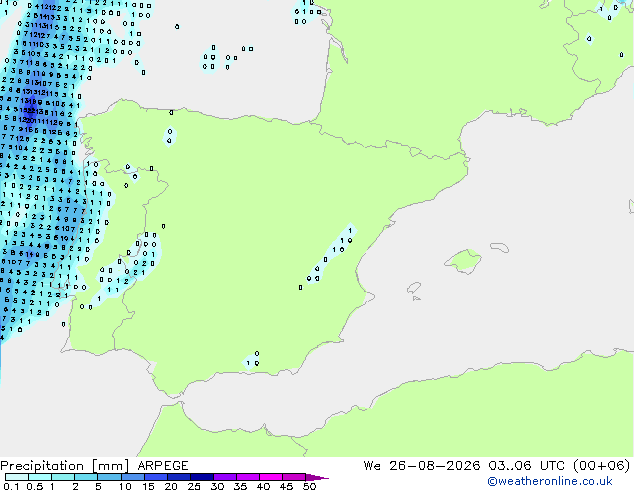
Task: Click the 30–35 mm purple legend swatch
Action: (224, 477)
